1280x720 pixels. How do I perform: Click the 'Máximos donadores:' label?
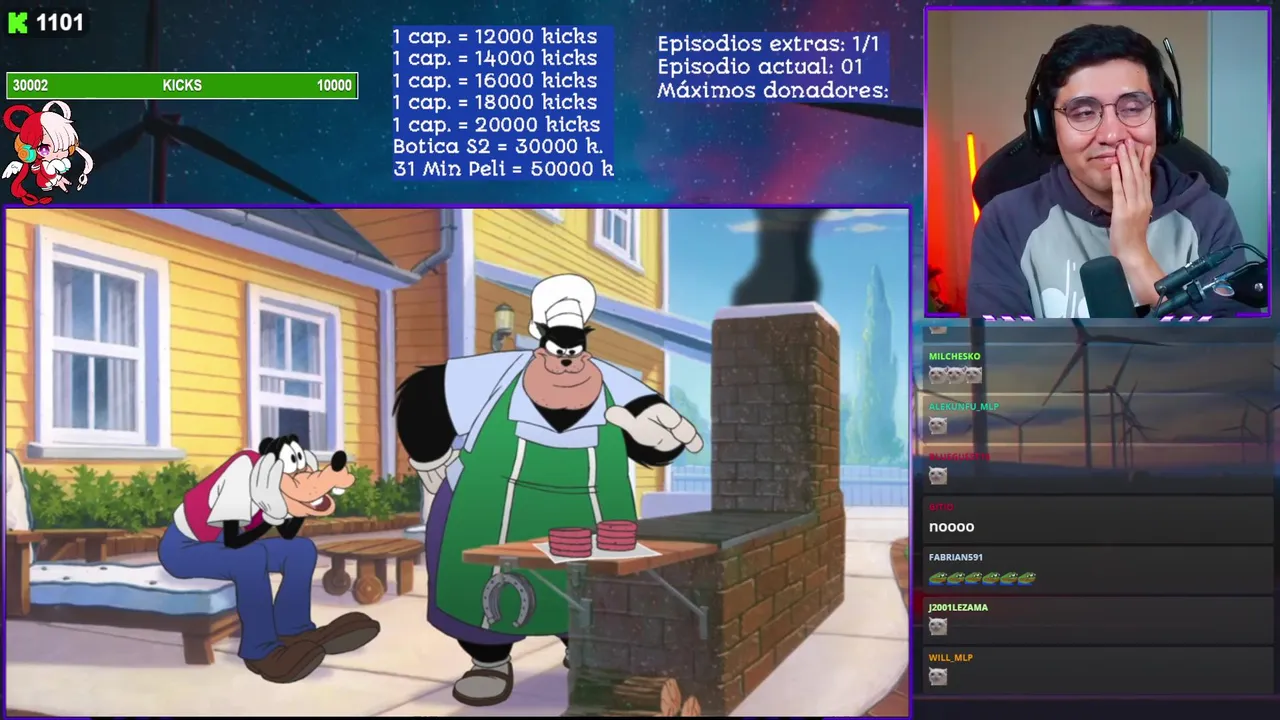pyautogui.click(x=773, y=91)
